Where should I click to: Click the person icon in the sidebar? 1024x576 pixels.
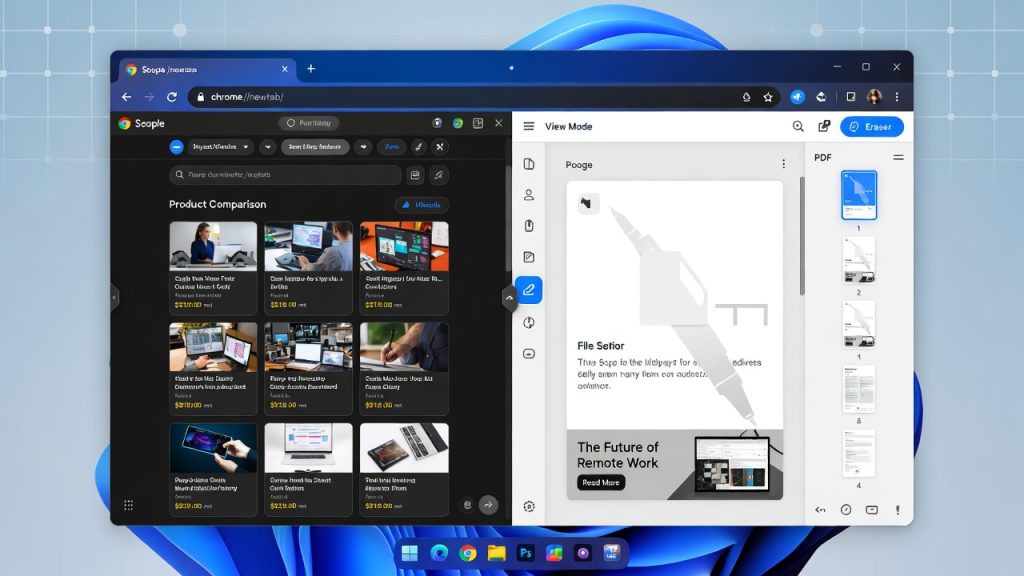529,195
